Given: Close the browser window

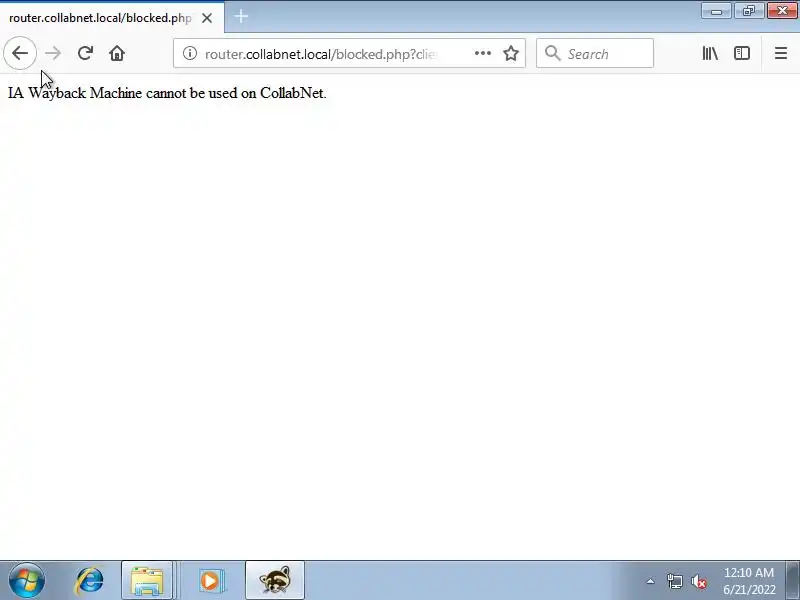Looking at the screenshot, I should 782,11.
